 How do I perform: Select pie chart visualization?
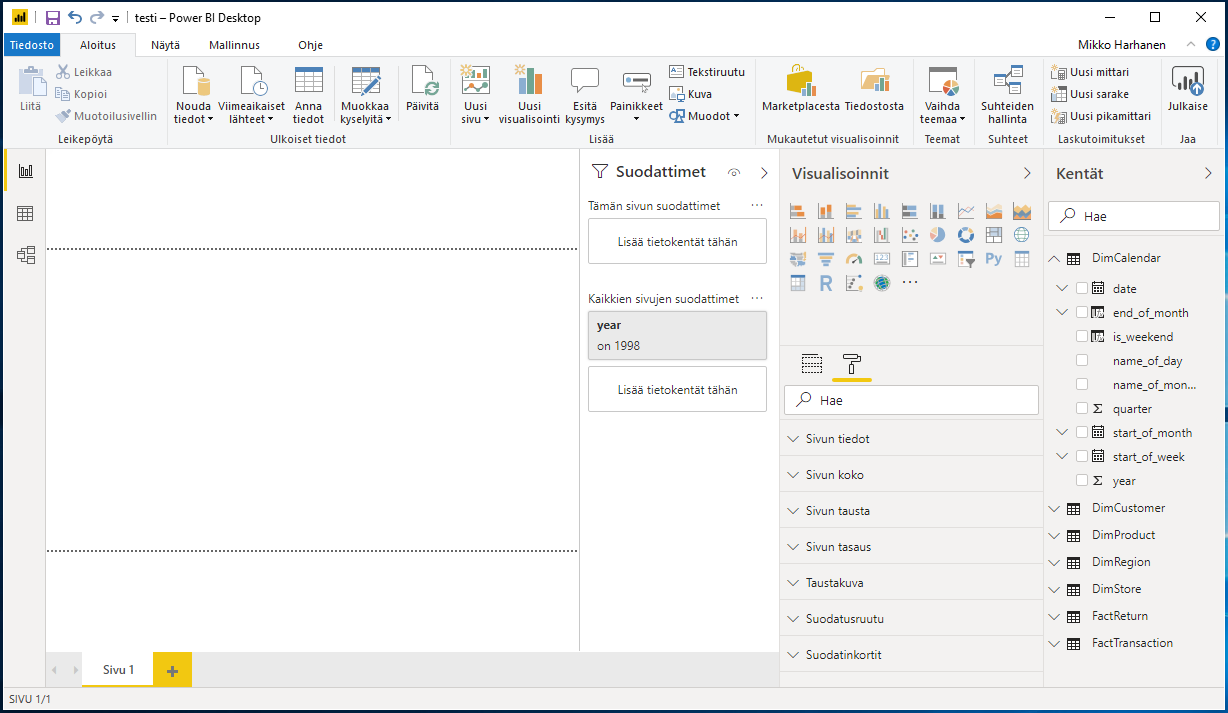(938, 235)
